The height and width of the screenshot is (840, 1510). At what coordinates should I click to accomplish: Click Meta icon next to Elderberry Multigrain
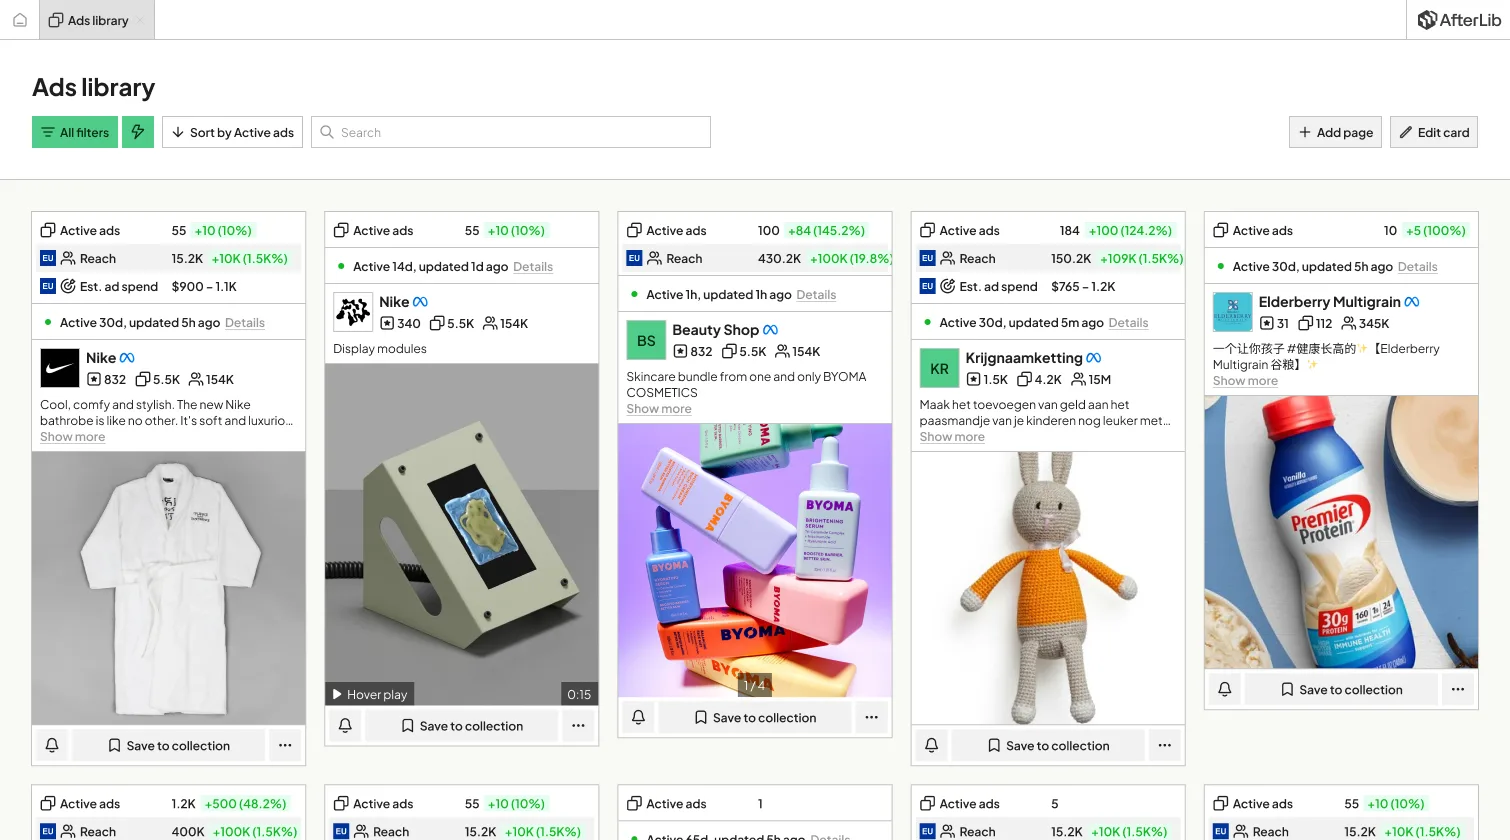pyautogui.click(x=1412, y=302)
